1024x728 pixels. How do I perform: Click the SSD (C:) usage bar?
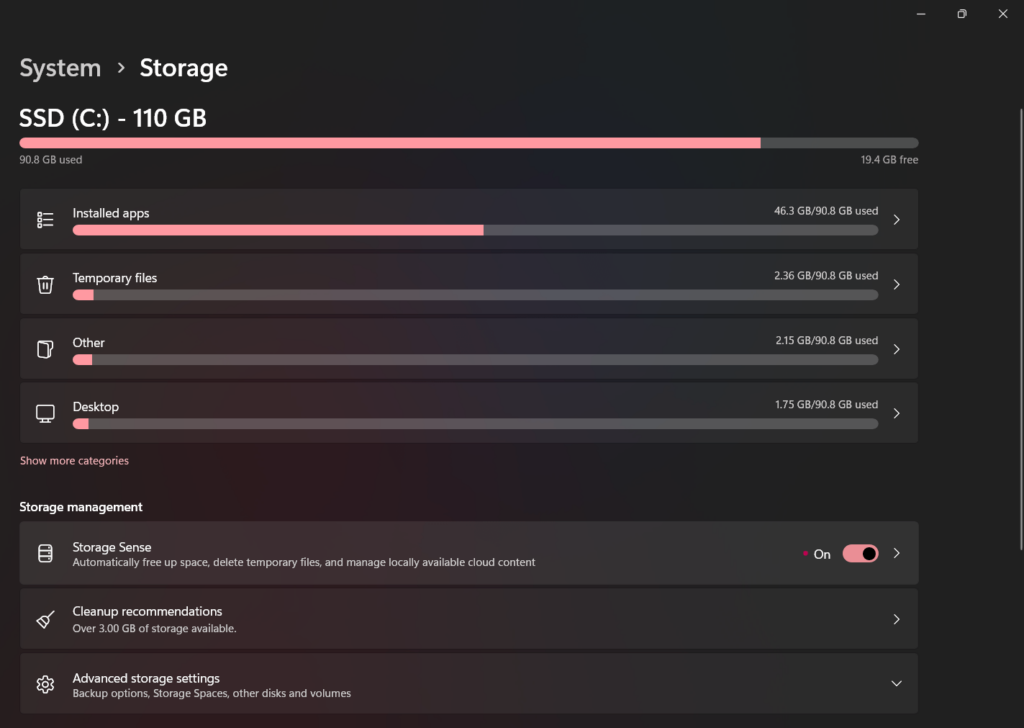(468, 142)
